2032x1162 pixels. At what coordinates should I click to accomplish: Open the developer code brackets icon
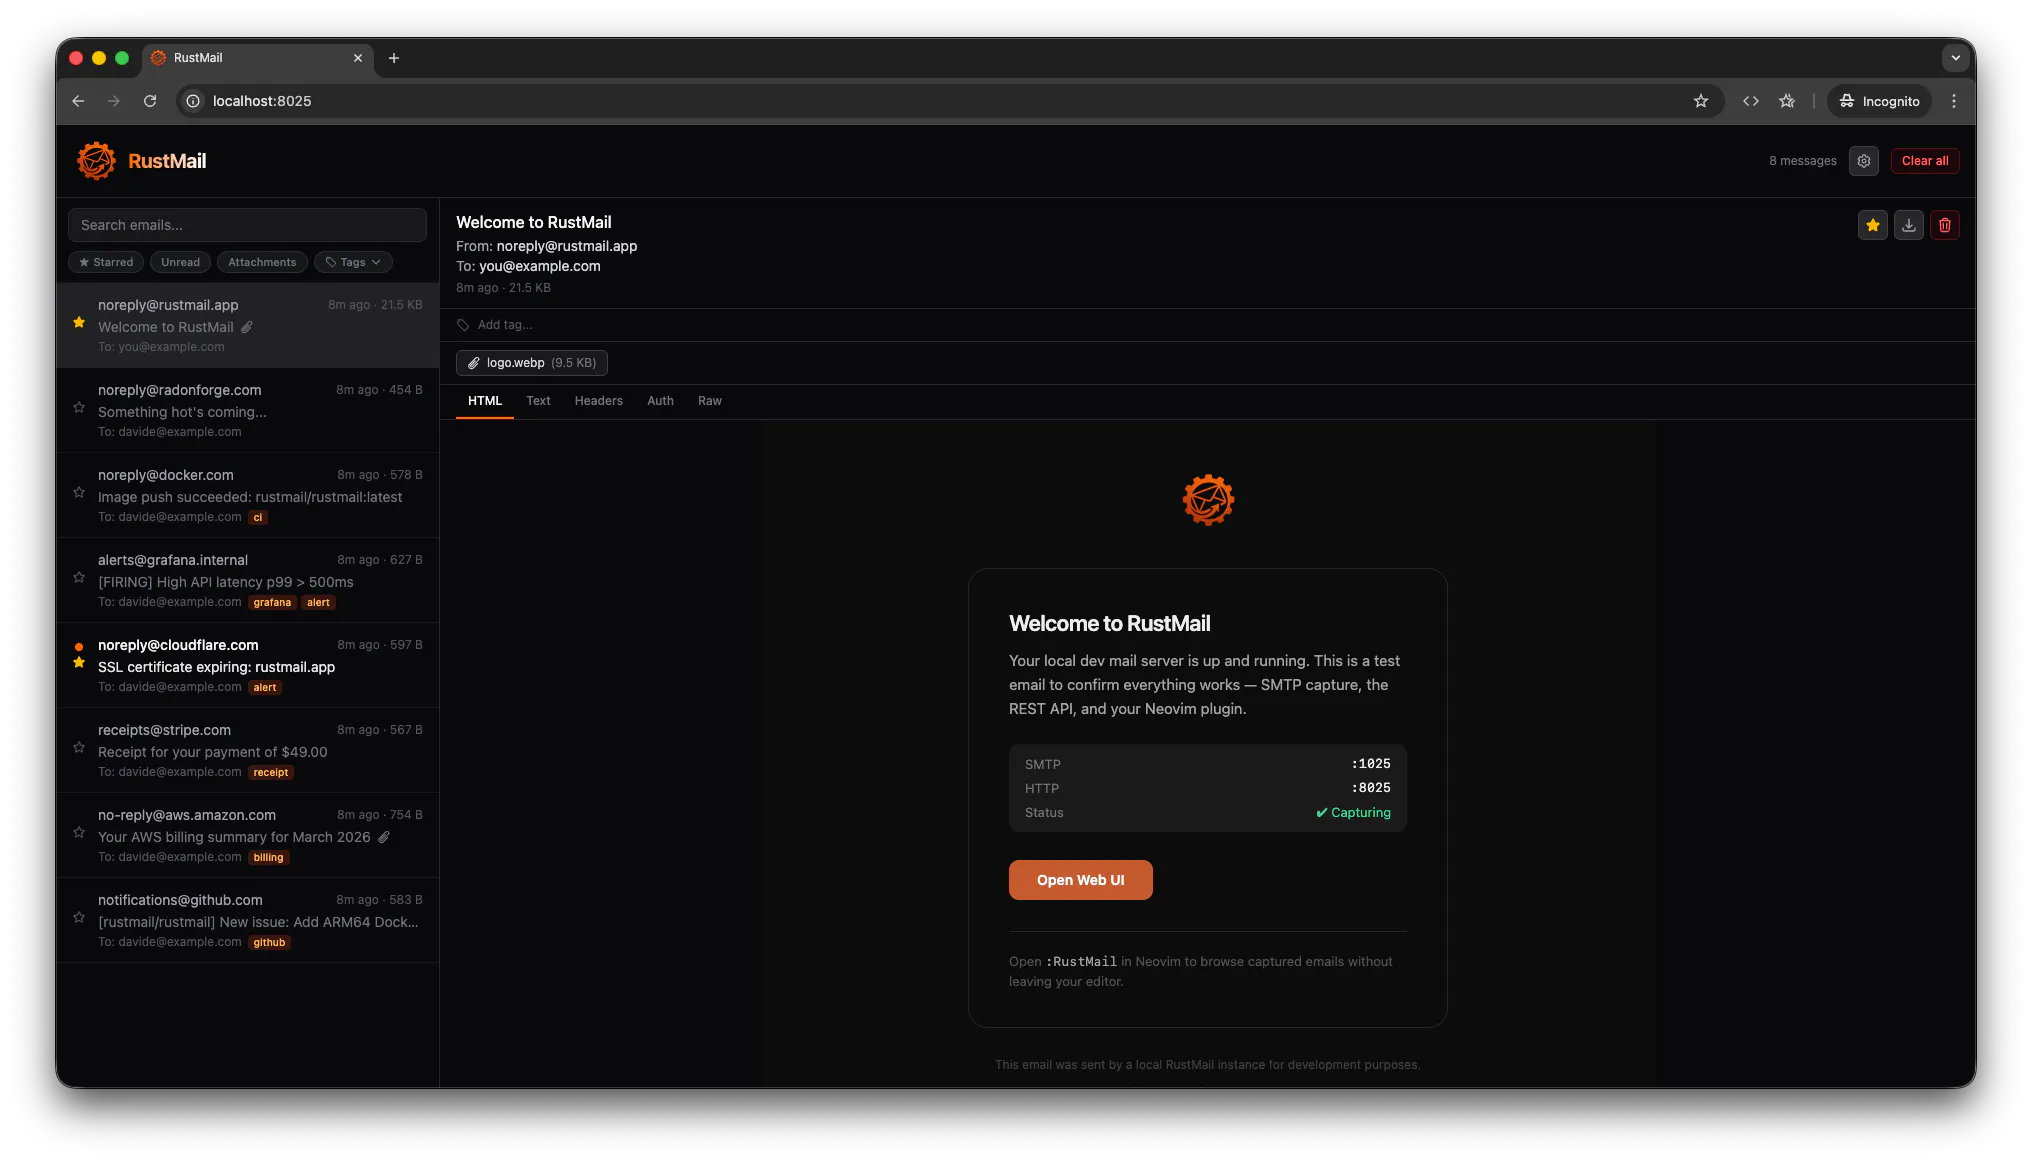pos(1751,101)
